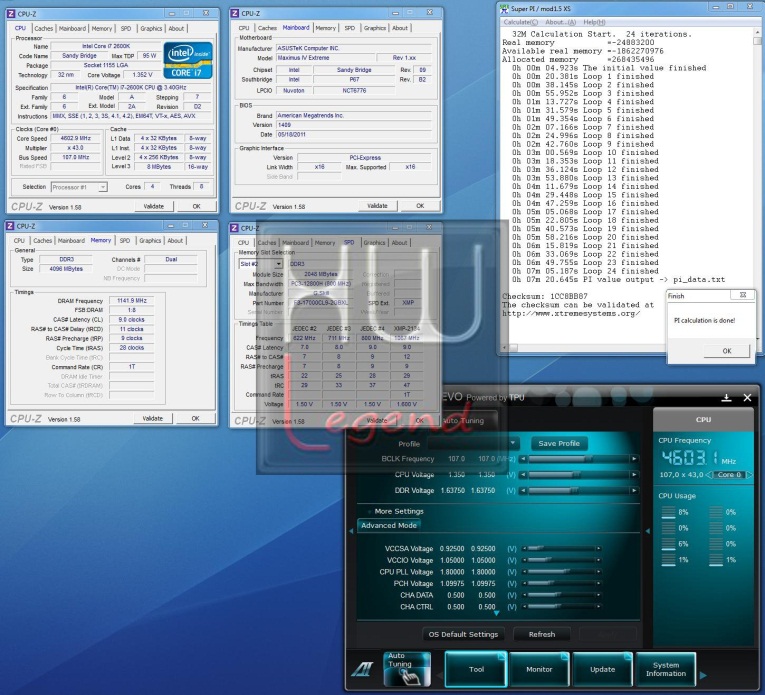Click DDR Voltage increase arrow

click(634, 490)
